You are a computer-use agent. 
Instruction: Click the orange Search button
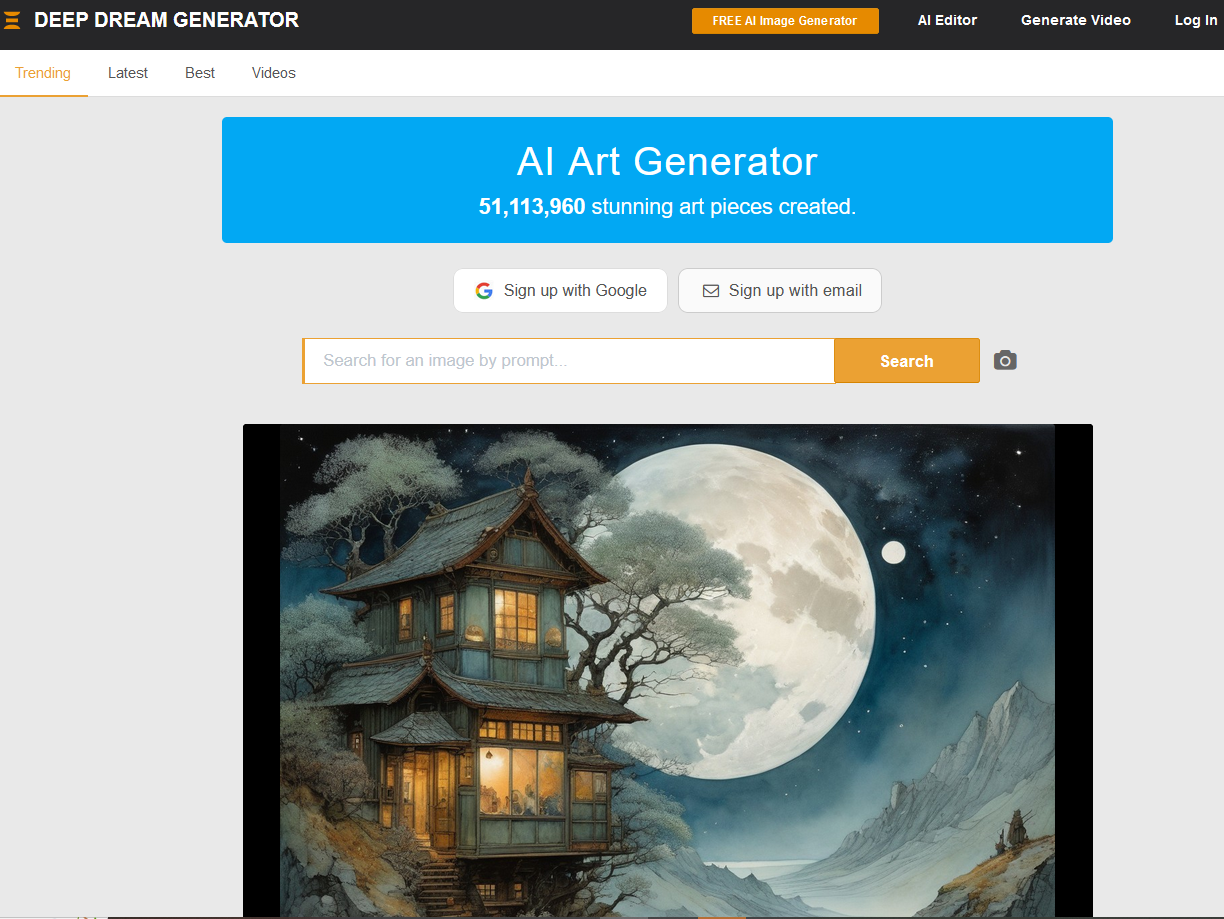pyautogui.click(x=907, y=361)
